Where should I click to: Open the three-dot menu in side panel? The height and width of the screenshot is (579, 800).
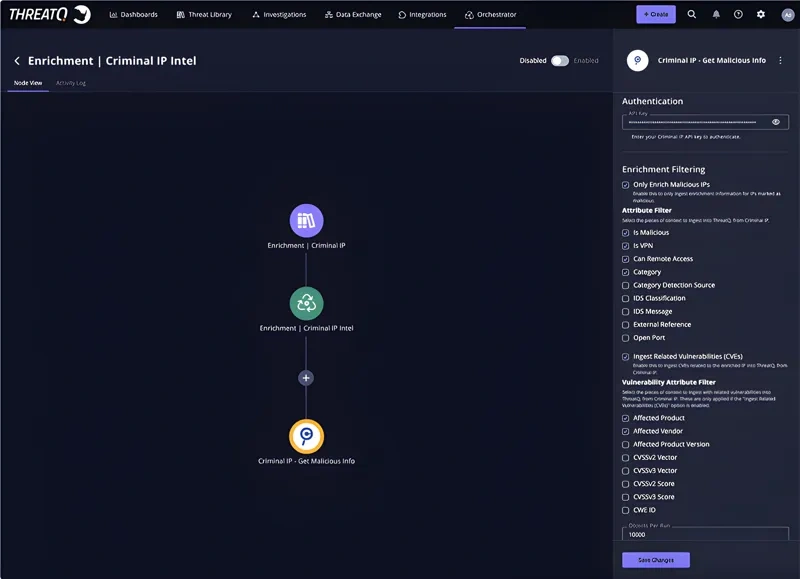[x=780, y=60]
